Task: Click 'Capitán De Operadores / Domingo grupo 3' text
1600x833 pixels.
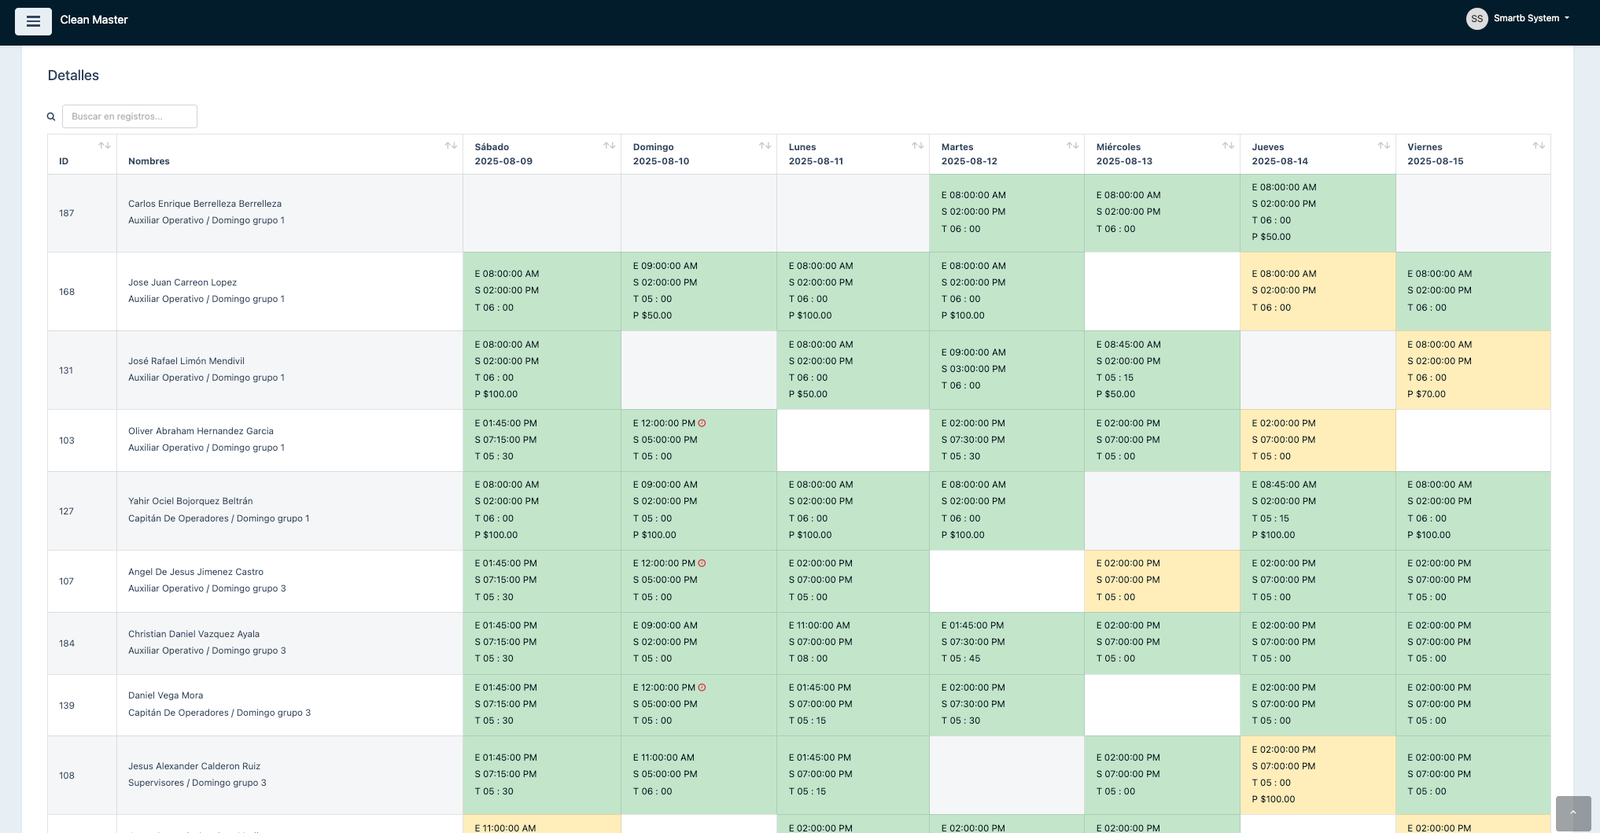Action: 219,713
